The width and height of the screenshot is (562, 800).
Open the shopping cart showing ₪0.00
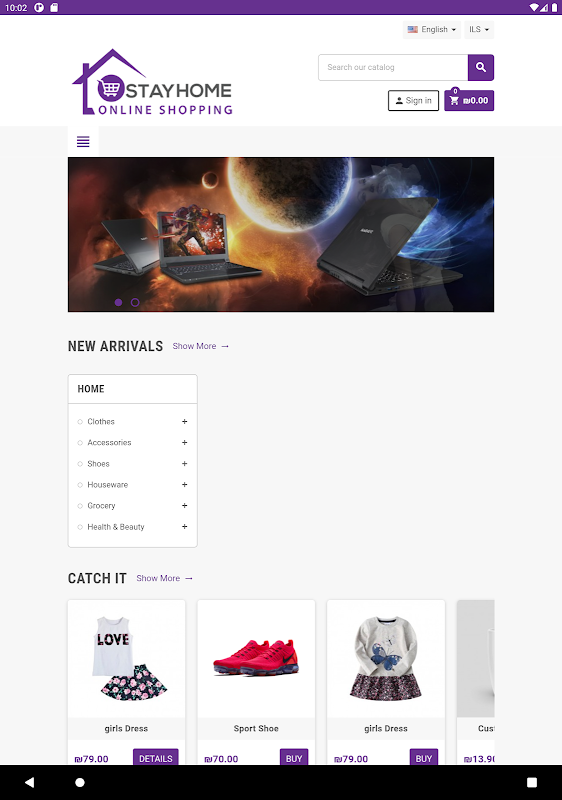click(x=469, y=101)
